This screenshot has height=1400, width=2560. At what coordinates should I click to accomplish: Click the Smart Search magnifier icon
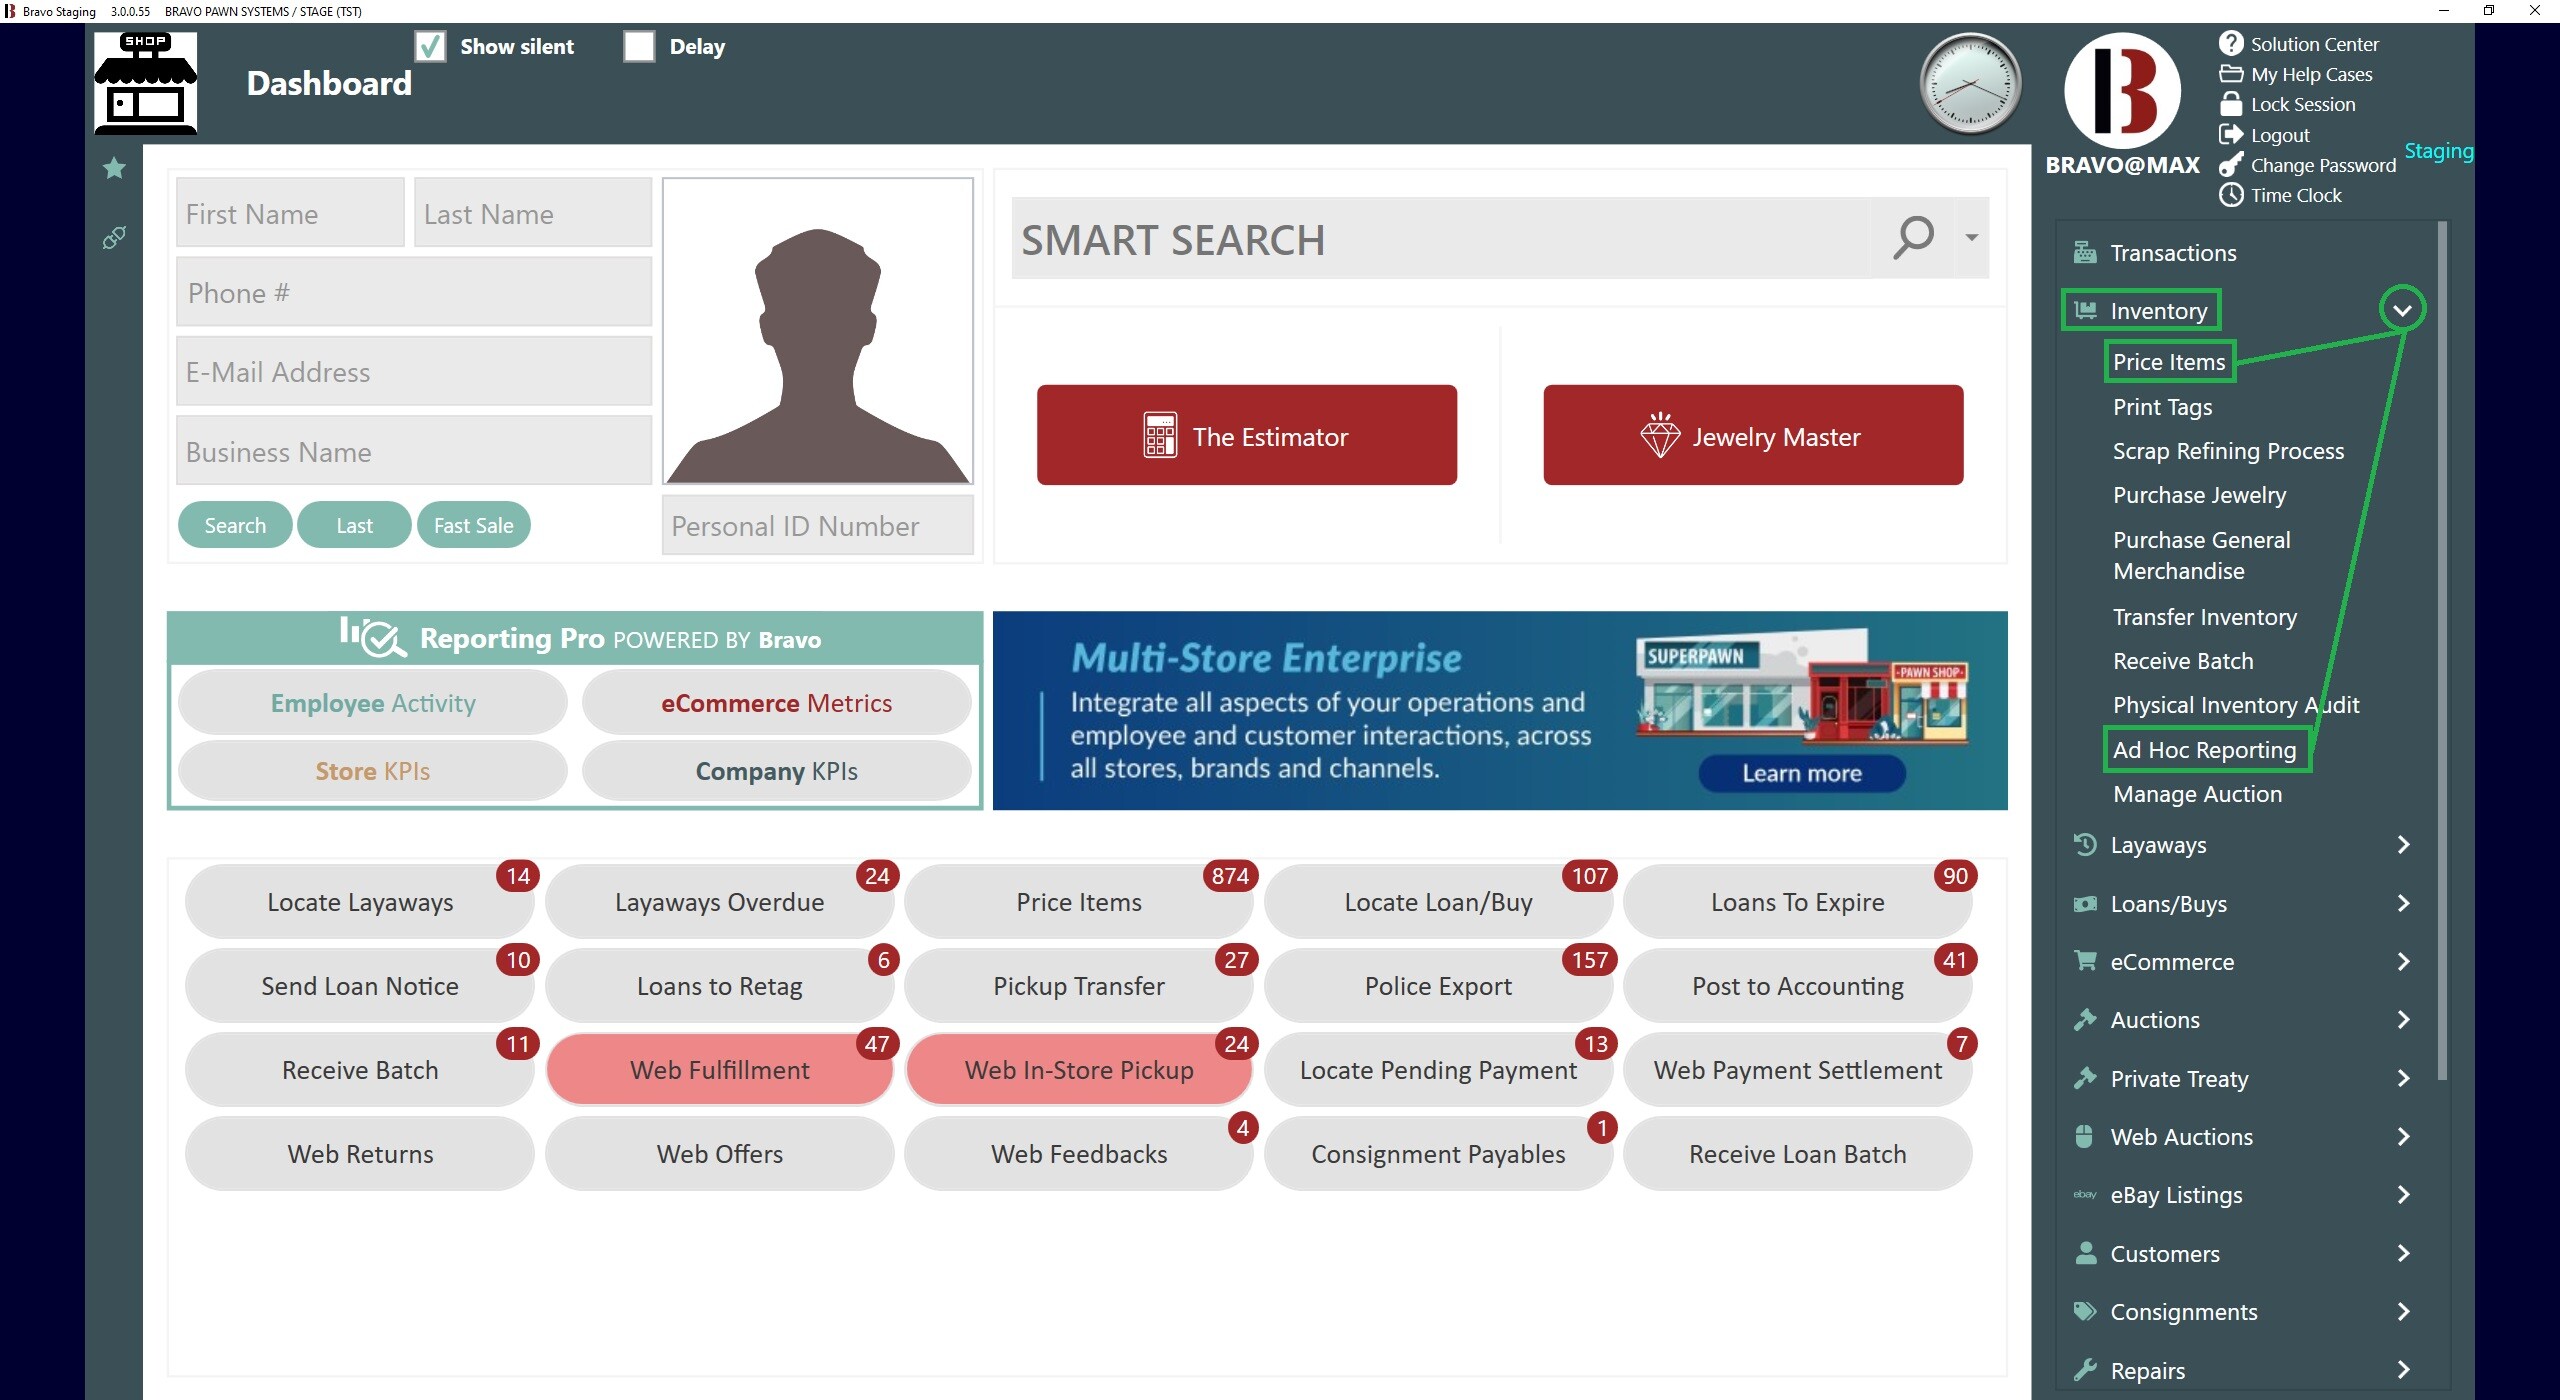(x=1913, y=238)
